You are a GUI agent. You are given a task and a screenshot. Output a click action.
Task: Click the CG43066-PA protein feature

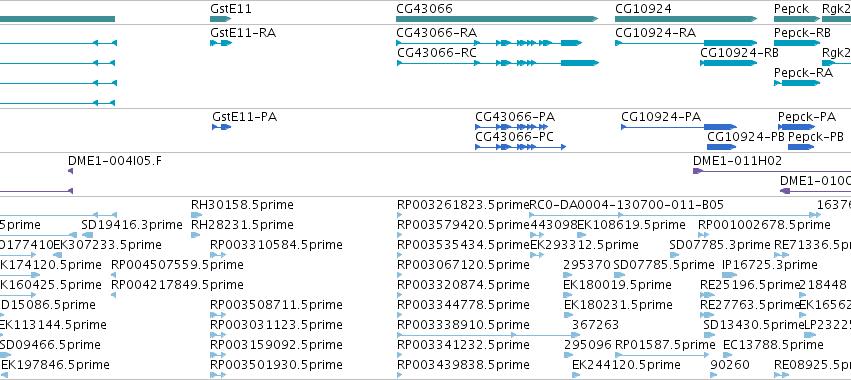(x=511, y=127)
